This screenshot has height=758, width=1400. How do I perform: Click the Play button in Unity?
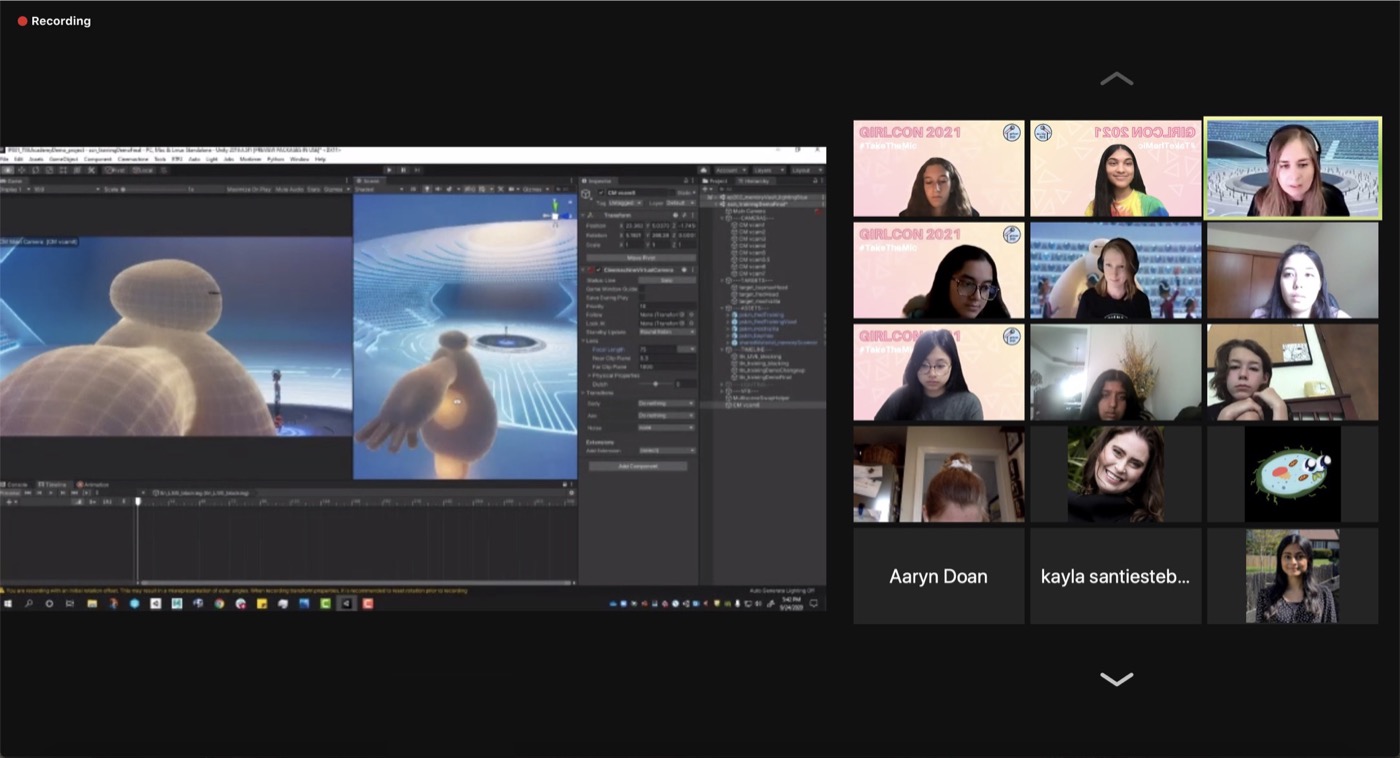coord(389,170)
